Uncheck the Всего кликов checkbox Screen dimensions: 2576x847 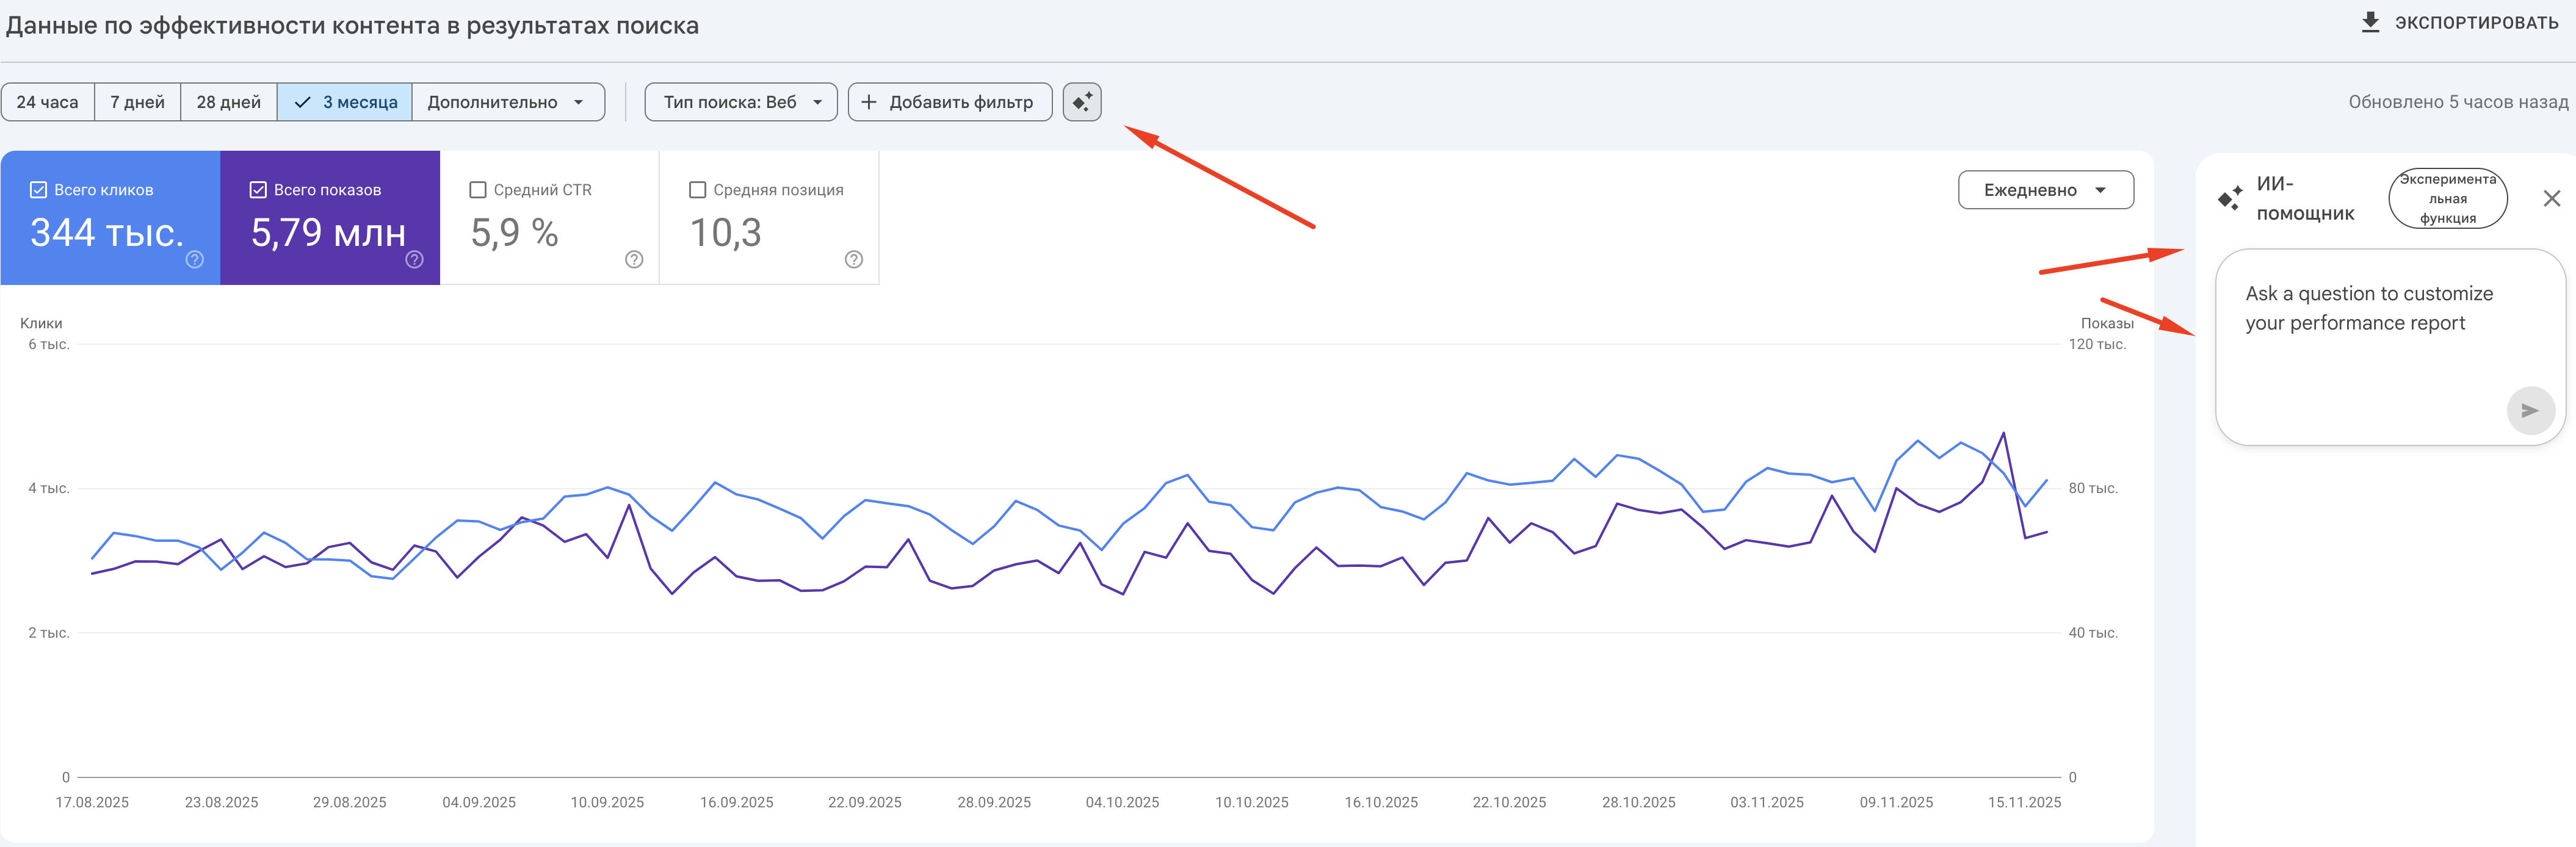(39, 190)
